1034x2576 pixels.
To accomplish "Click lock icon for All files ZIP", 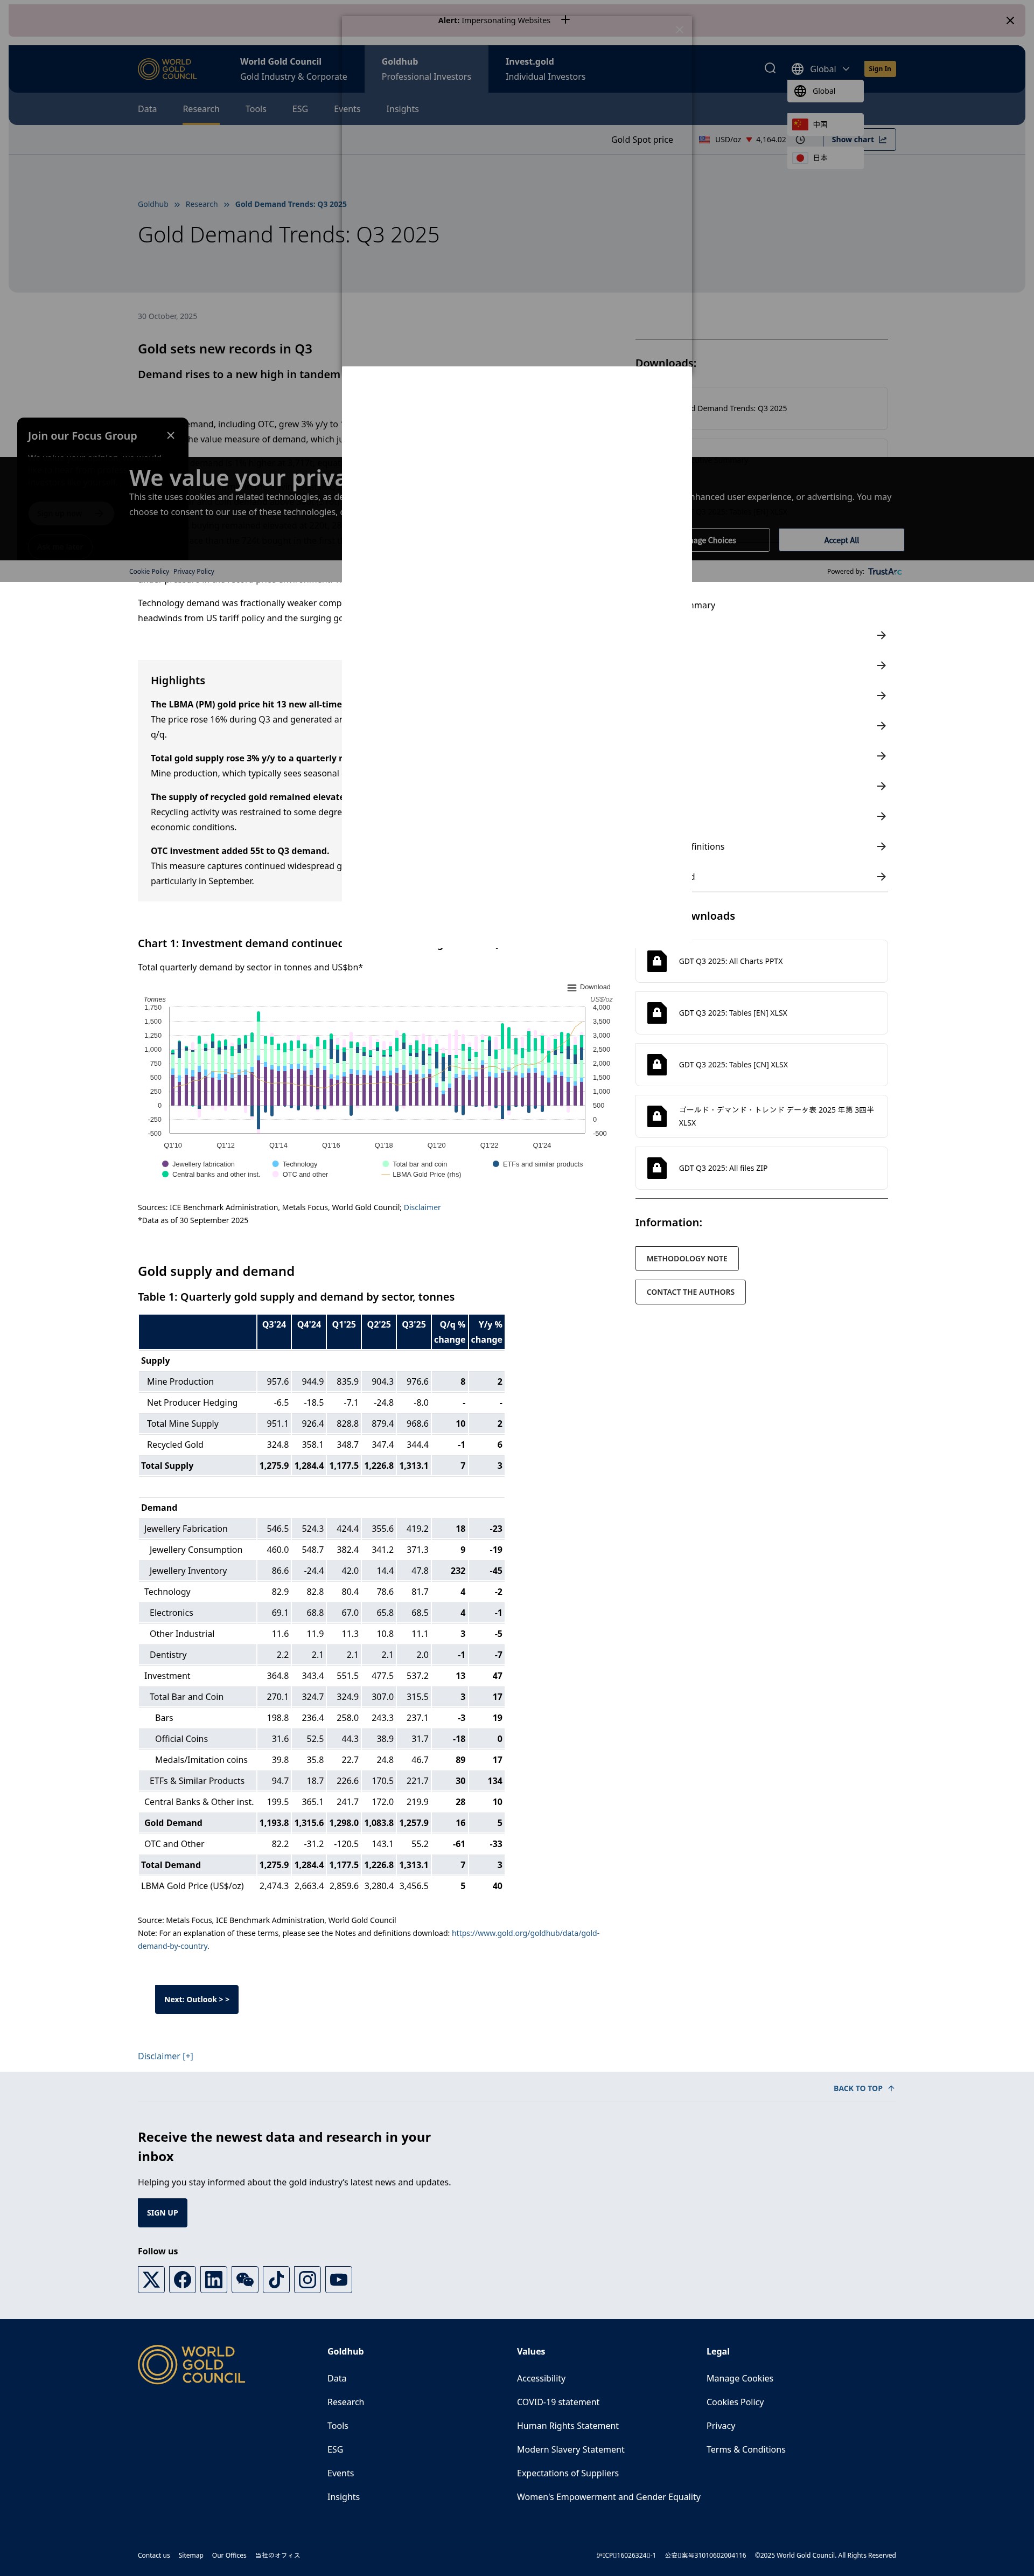I will click(657, 1168).
